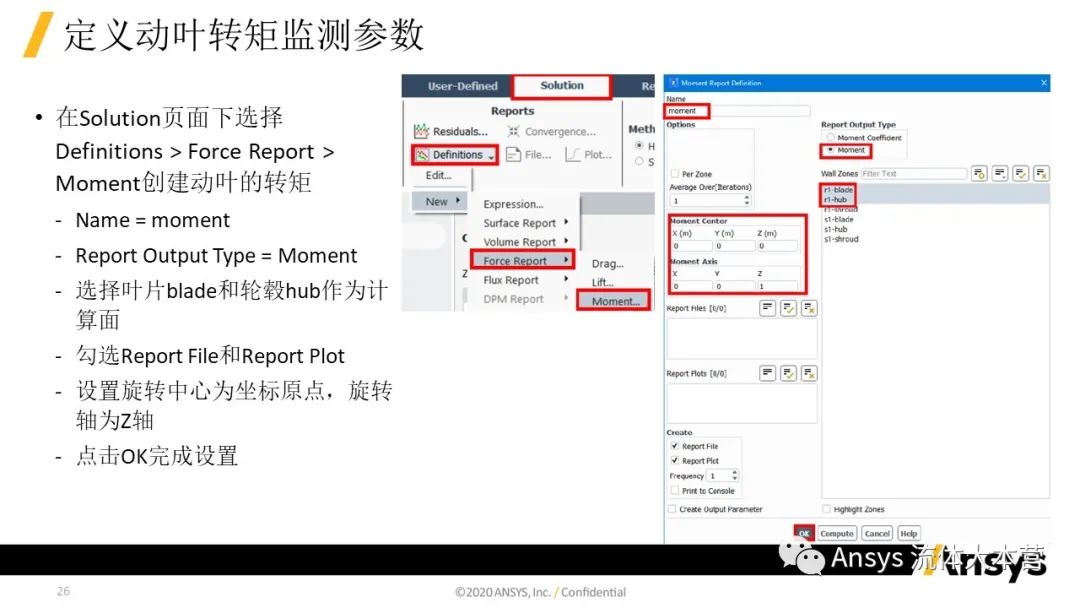The height and width of the screenshot is (608, 1080).
Task: Choose Drag... from Force Report
Action: pos(608,264)
